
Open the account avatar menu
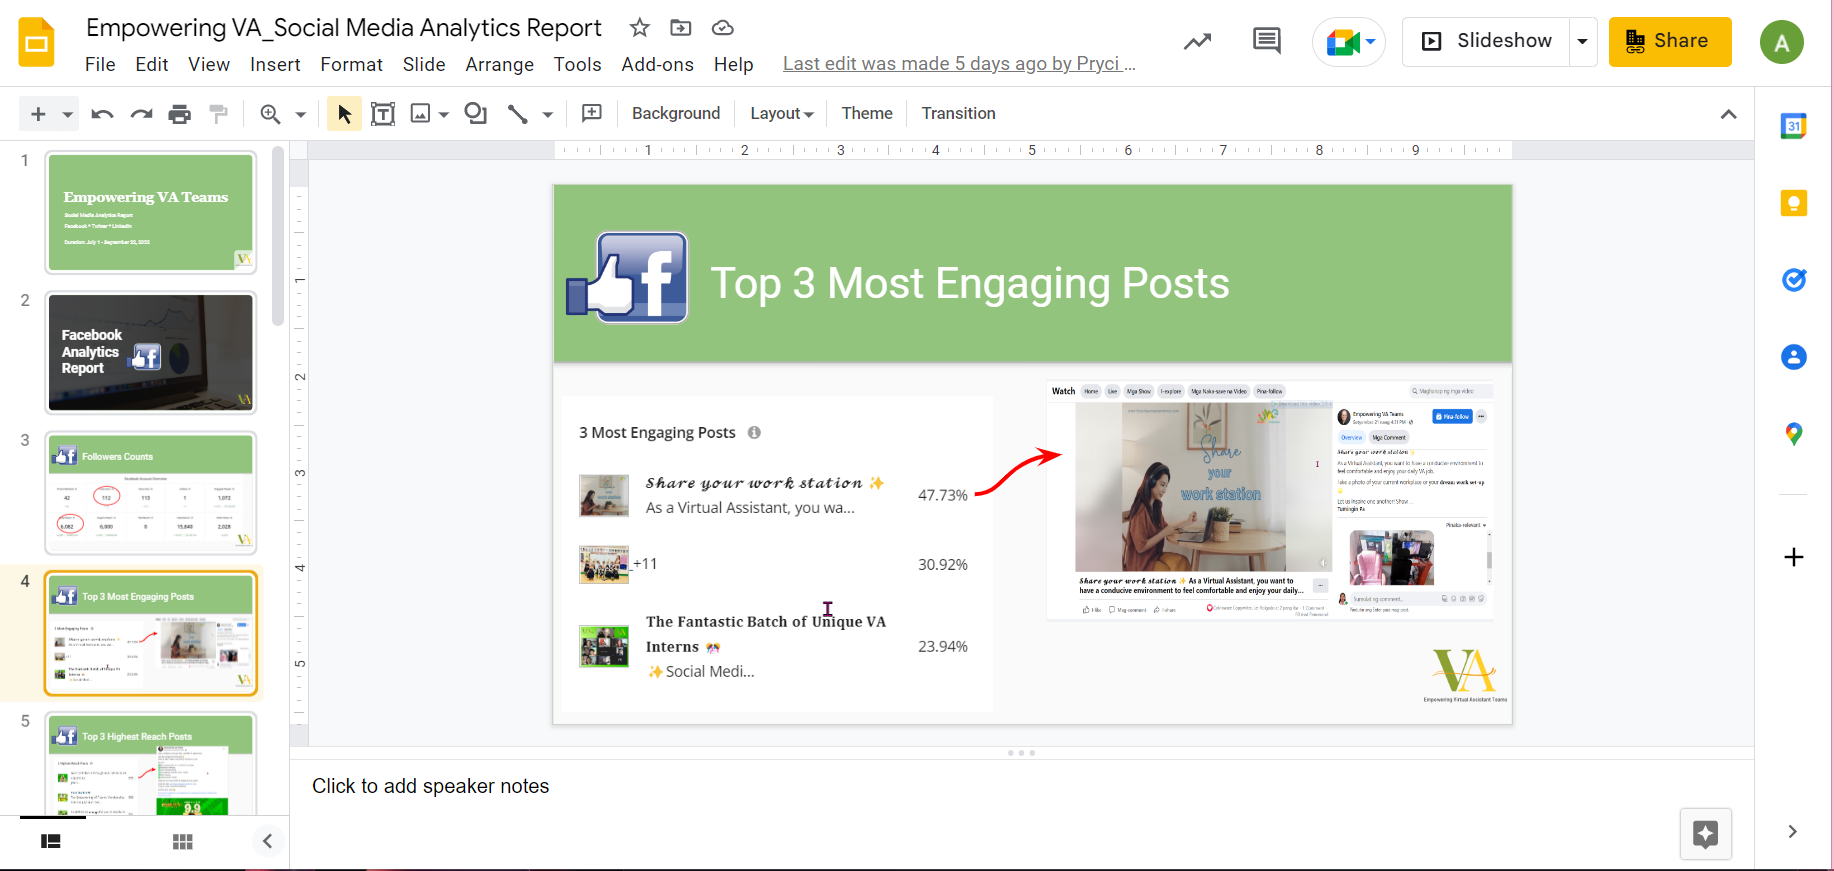(1782, 42)
